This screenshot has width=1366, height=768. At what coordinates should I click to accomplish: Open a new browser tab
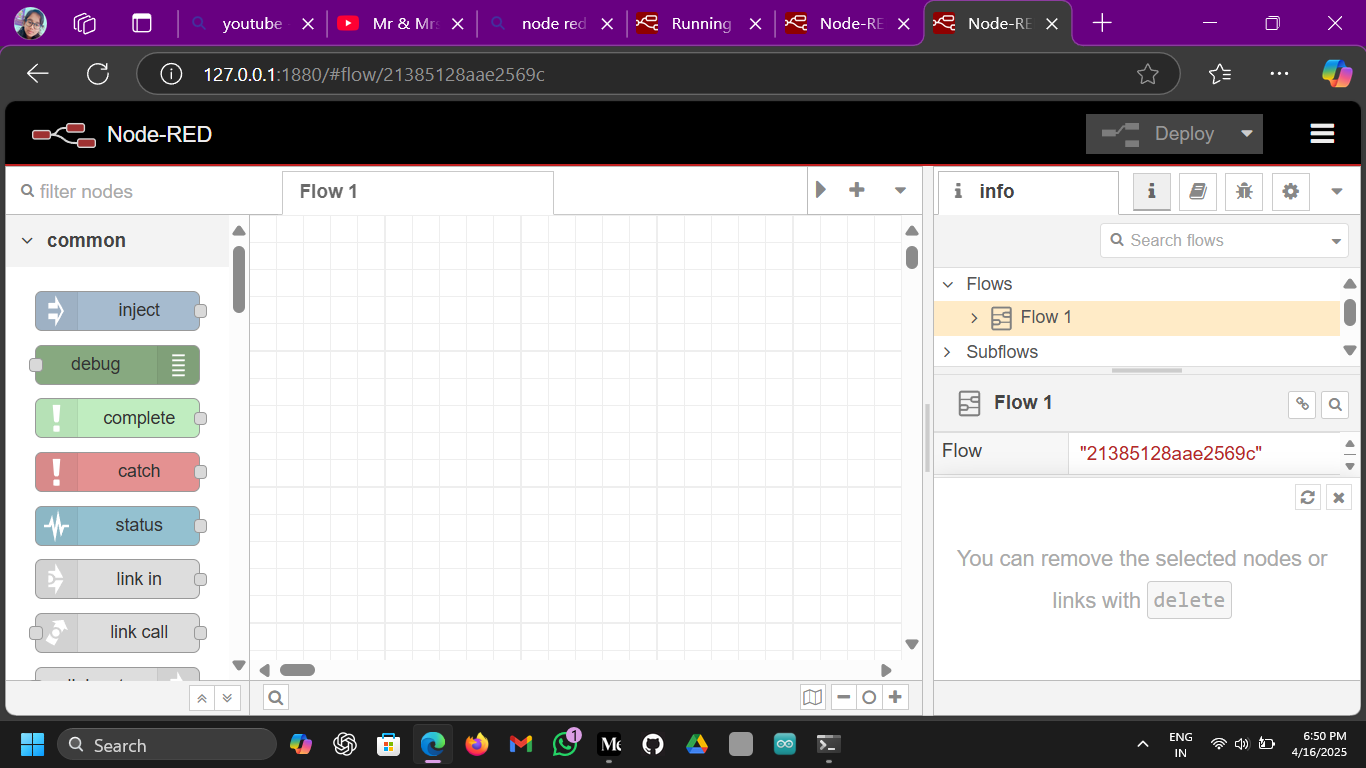(1102, 23)
